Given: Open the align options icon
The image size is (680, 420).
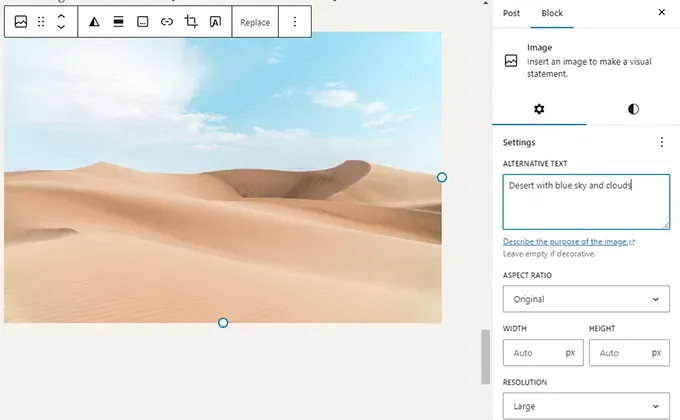Looking at the screenshot, I should pos(119,22).
